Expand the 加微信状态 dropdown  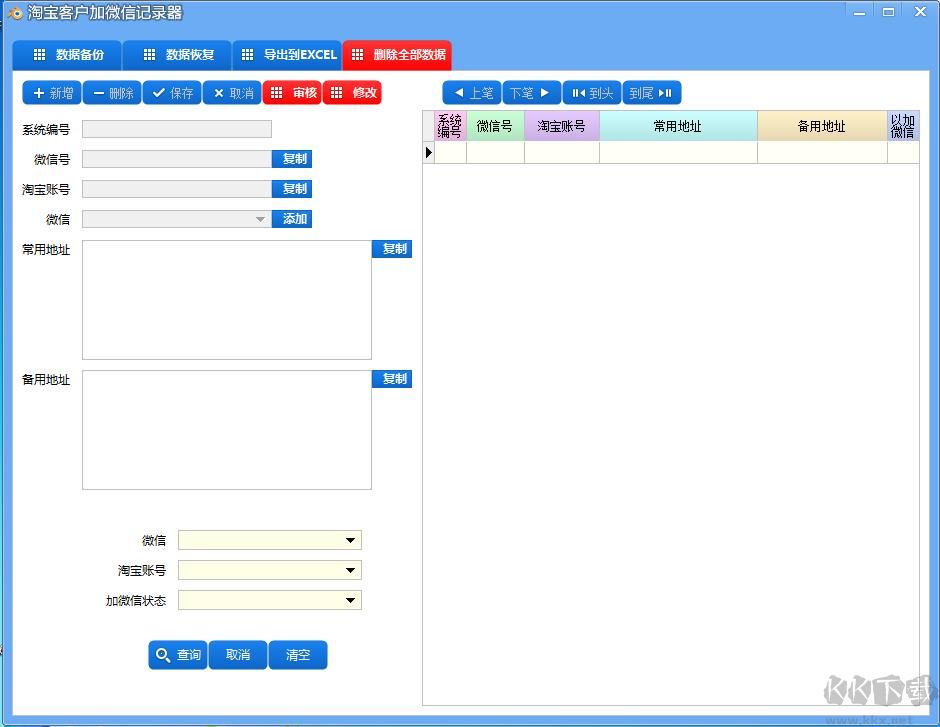[350, 601]
